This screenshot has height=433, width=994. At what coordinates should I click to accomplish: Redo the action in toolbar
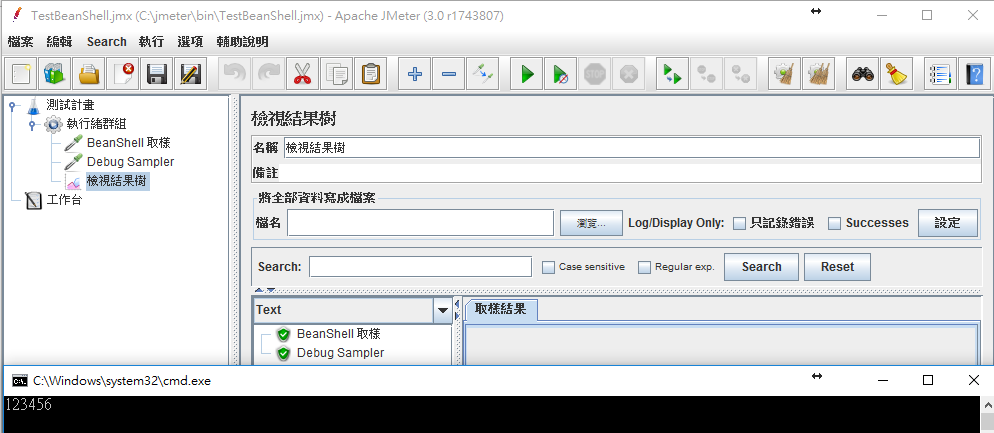(x=269, y=74)
